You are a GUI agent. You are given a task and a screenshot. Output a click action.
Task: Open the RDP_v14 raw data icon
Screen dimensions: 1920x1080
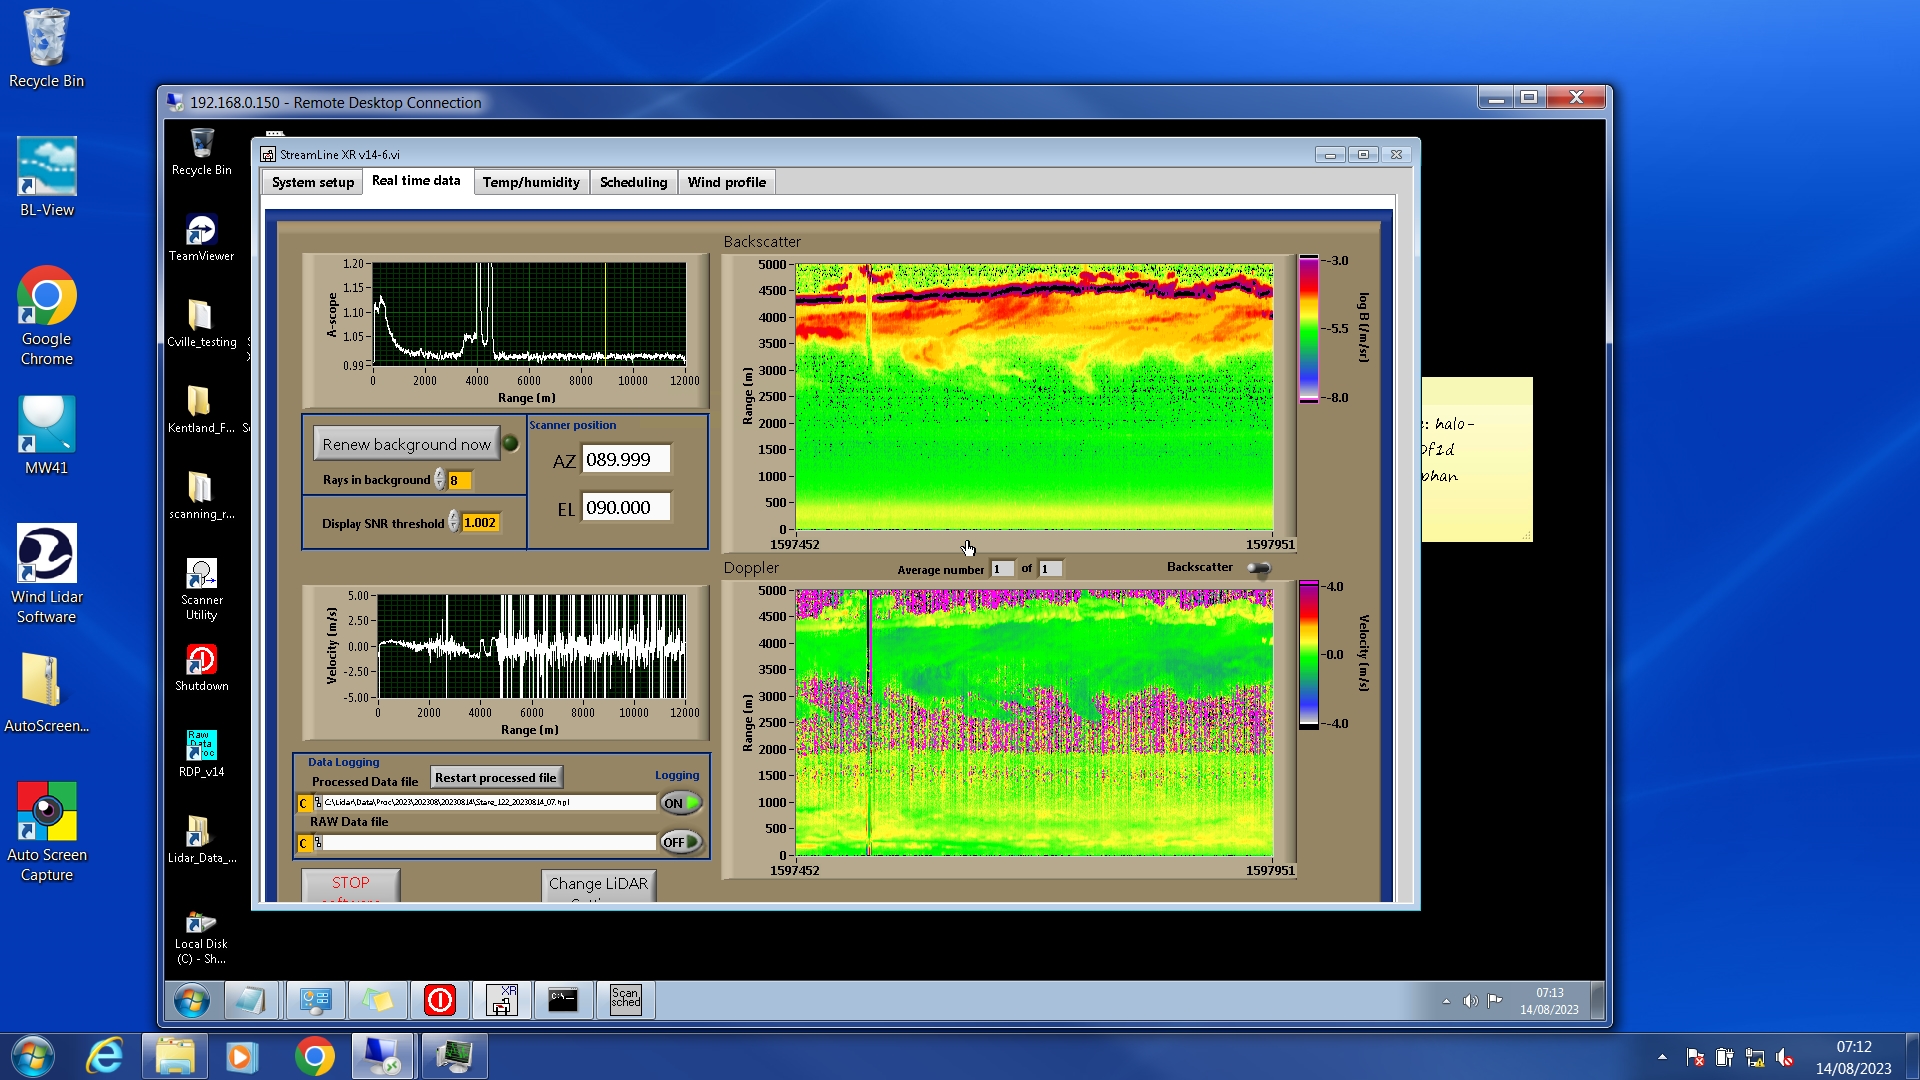[201, 746]
